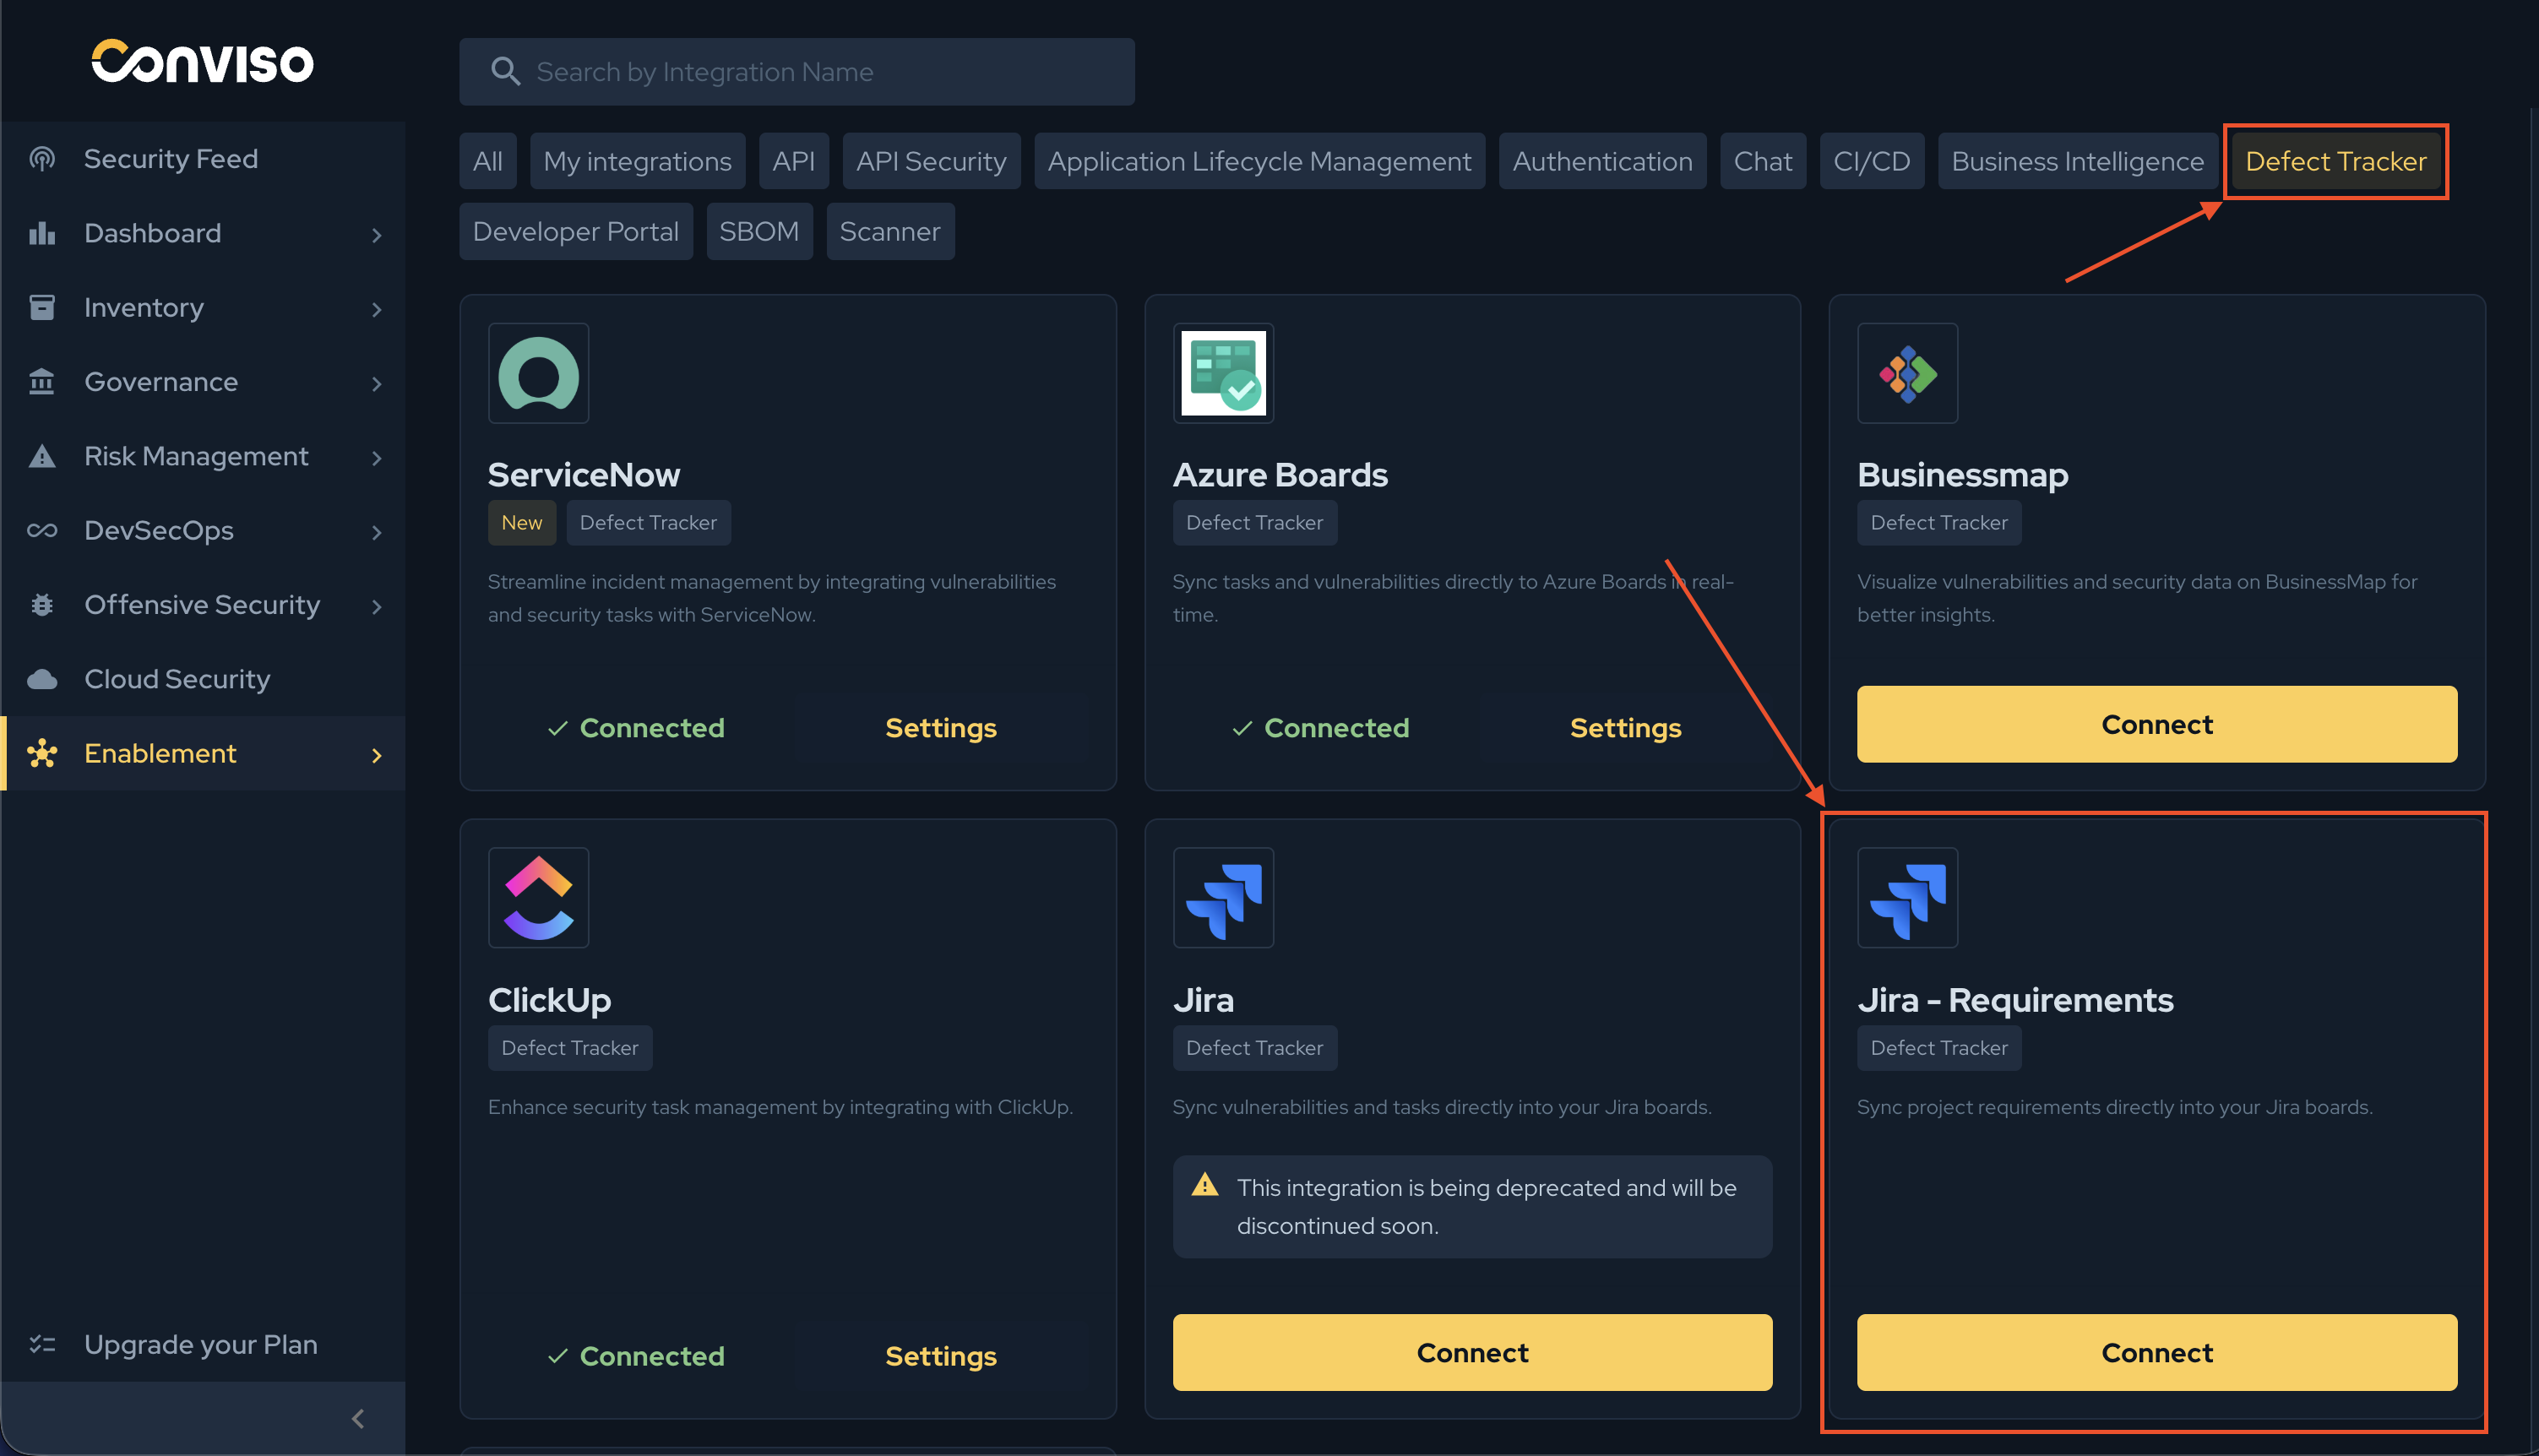Click the Jira logo thumbnail

tap(1223, 898)
